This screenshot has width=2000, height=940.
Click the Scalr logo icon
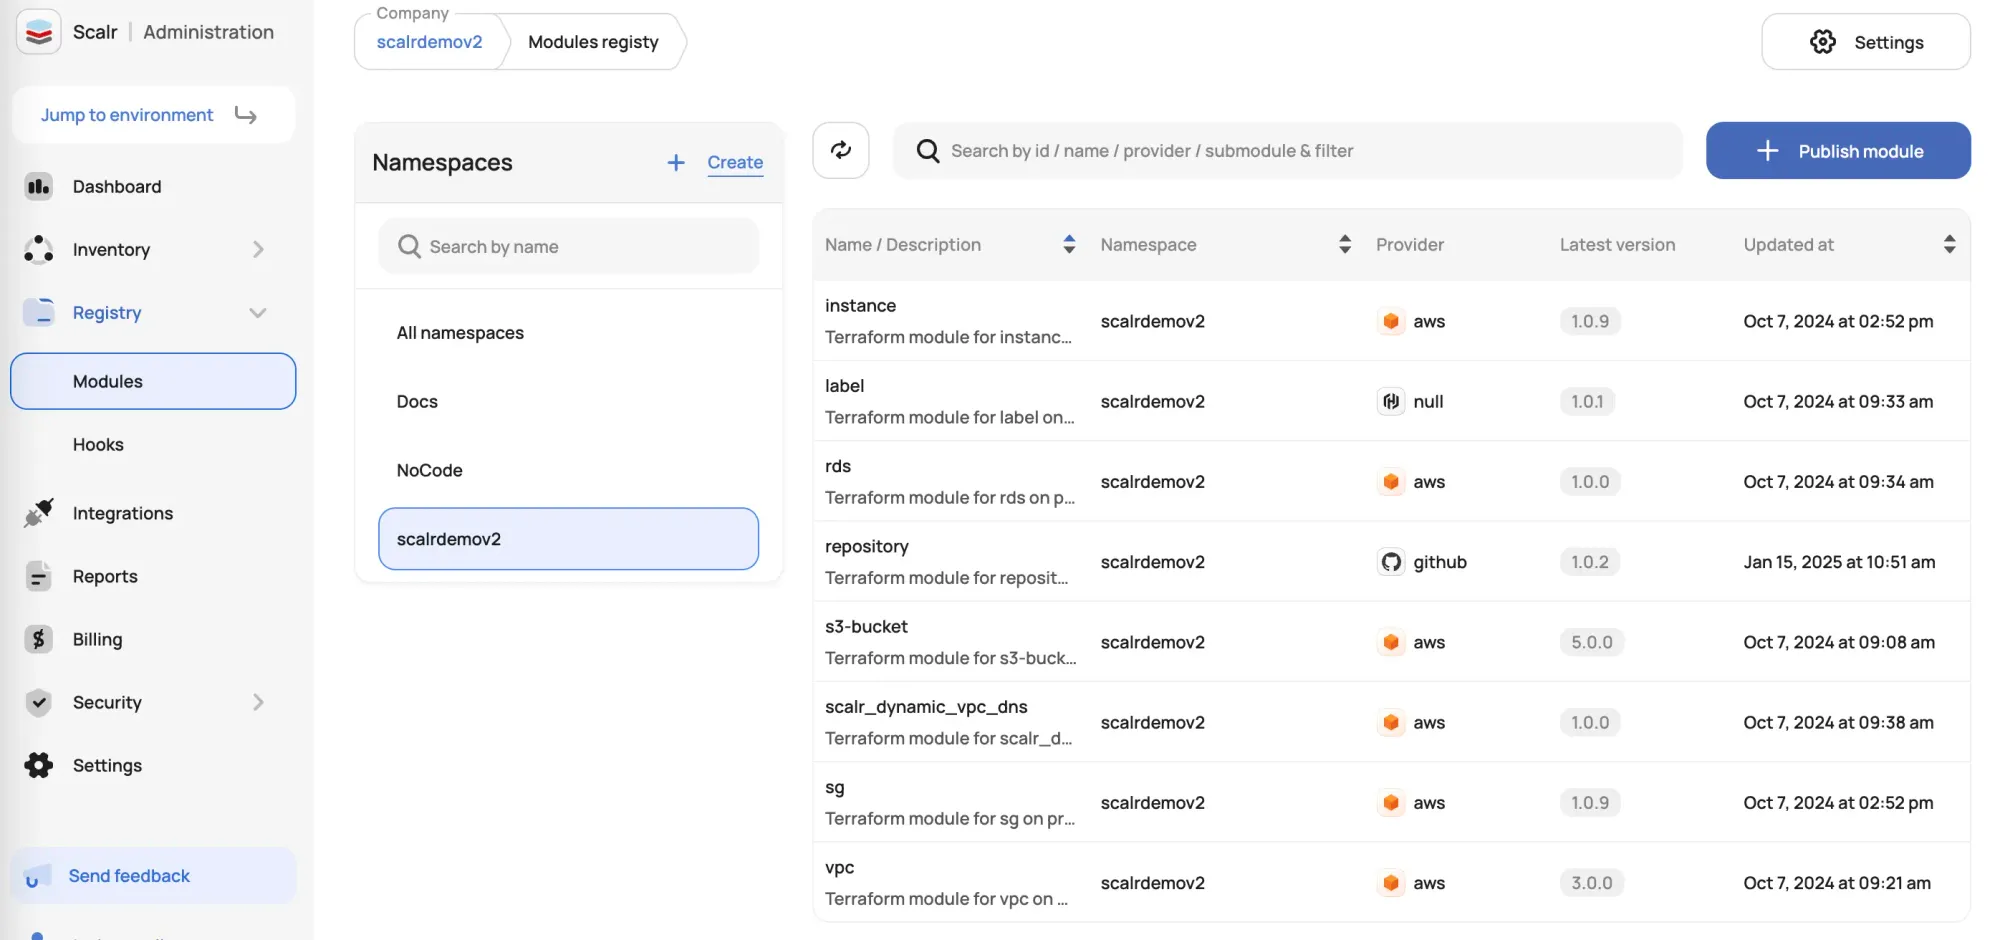pyautogui.click(x=39, y=32)
